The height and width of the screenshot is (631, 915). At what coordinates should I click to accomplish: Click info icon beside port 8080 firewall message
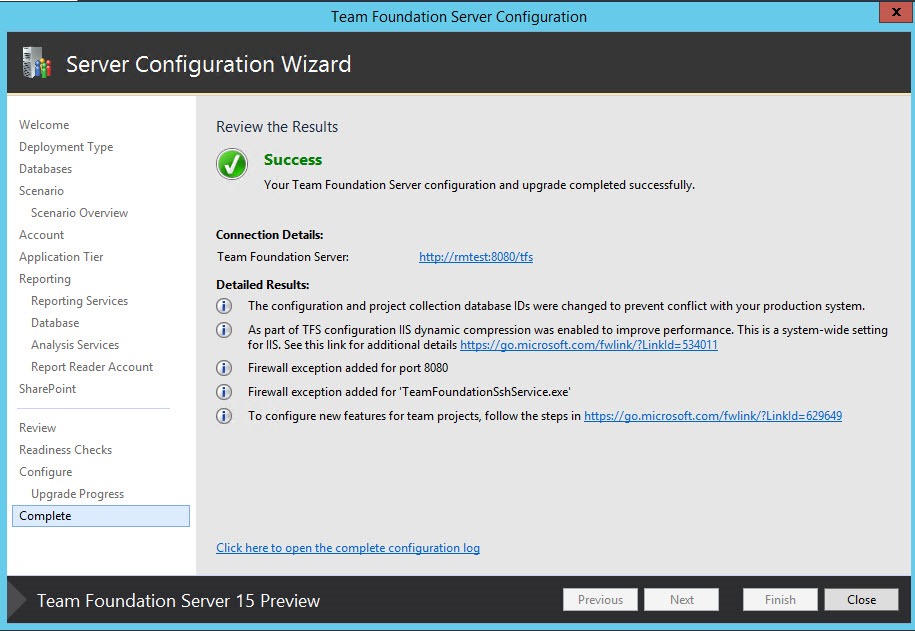point(223,368)
